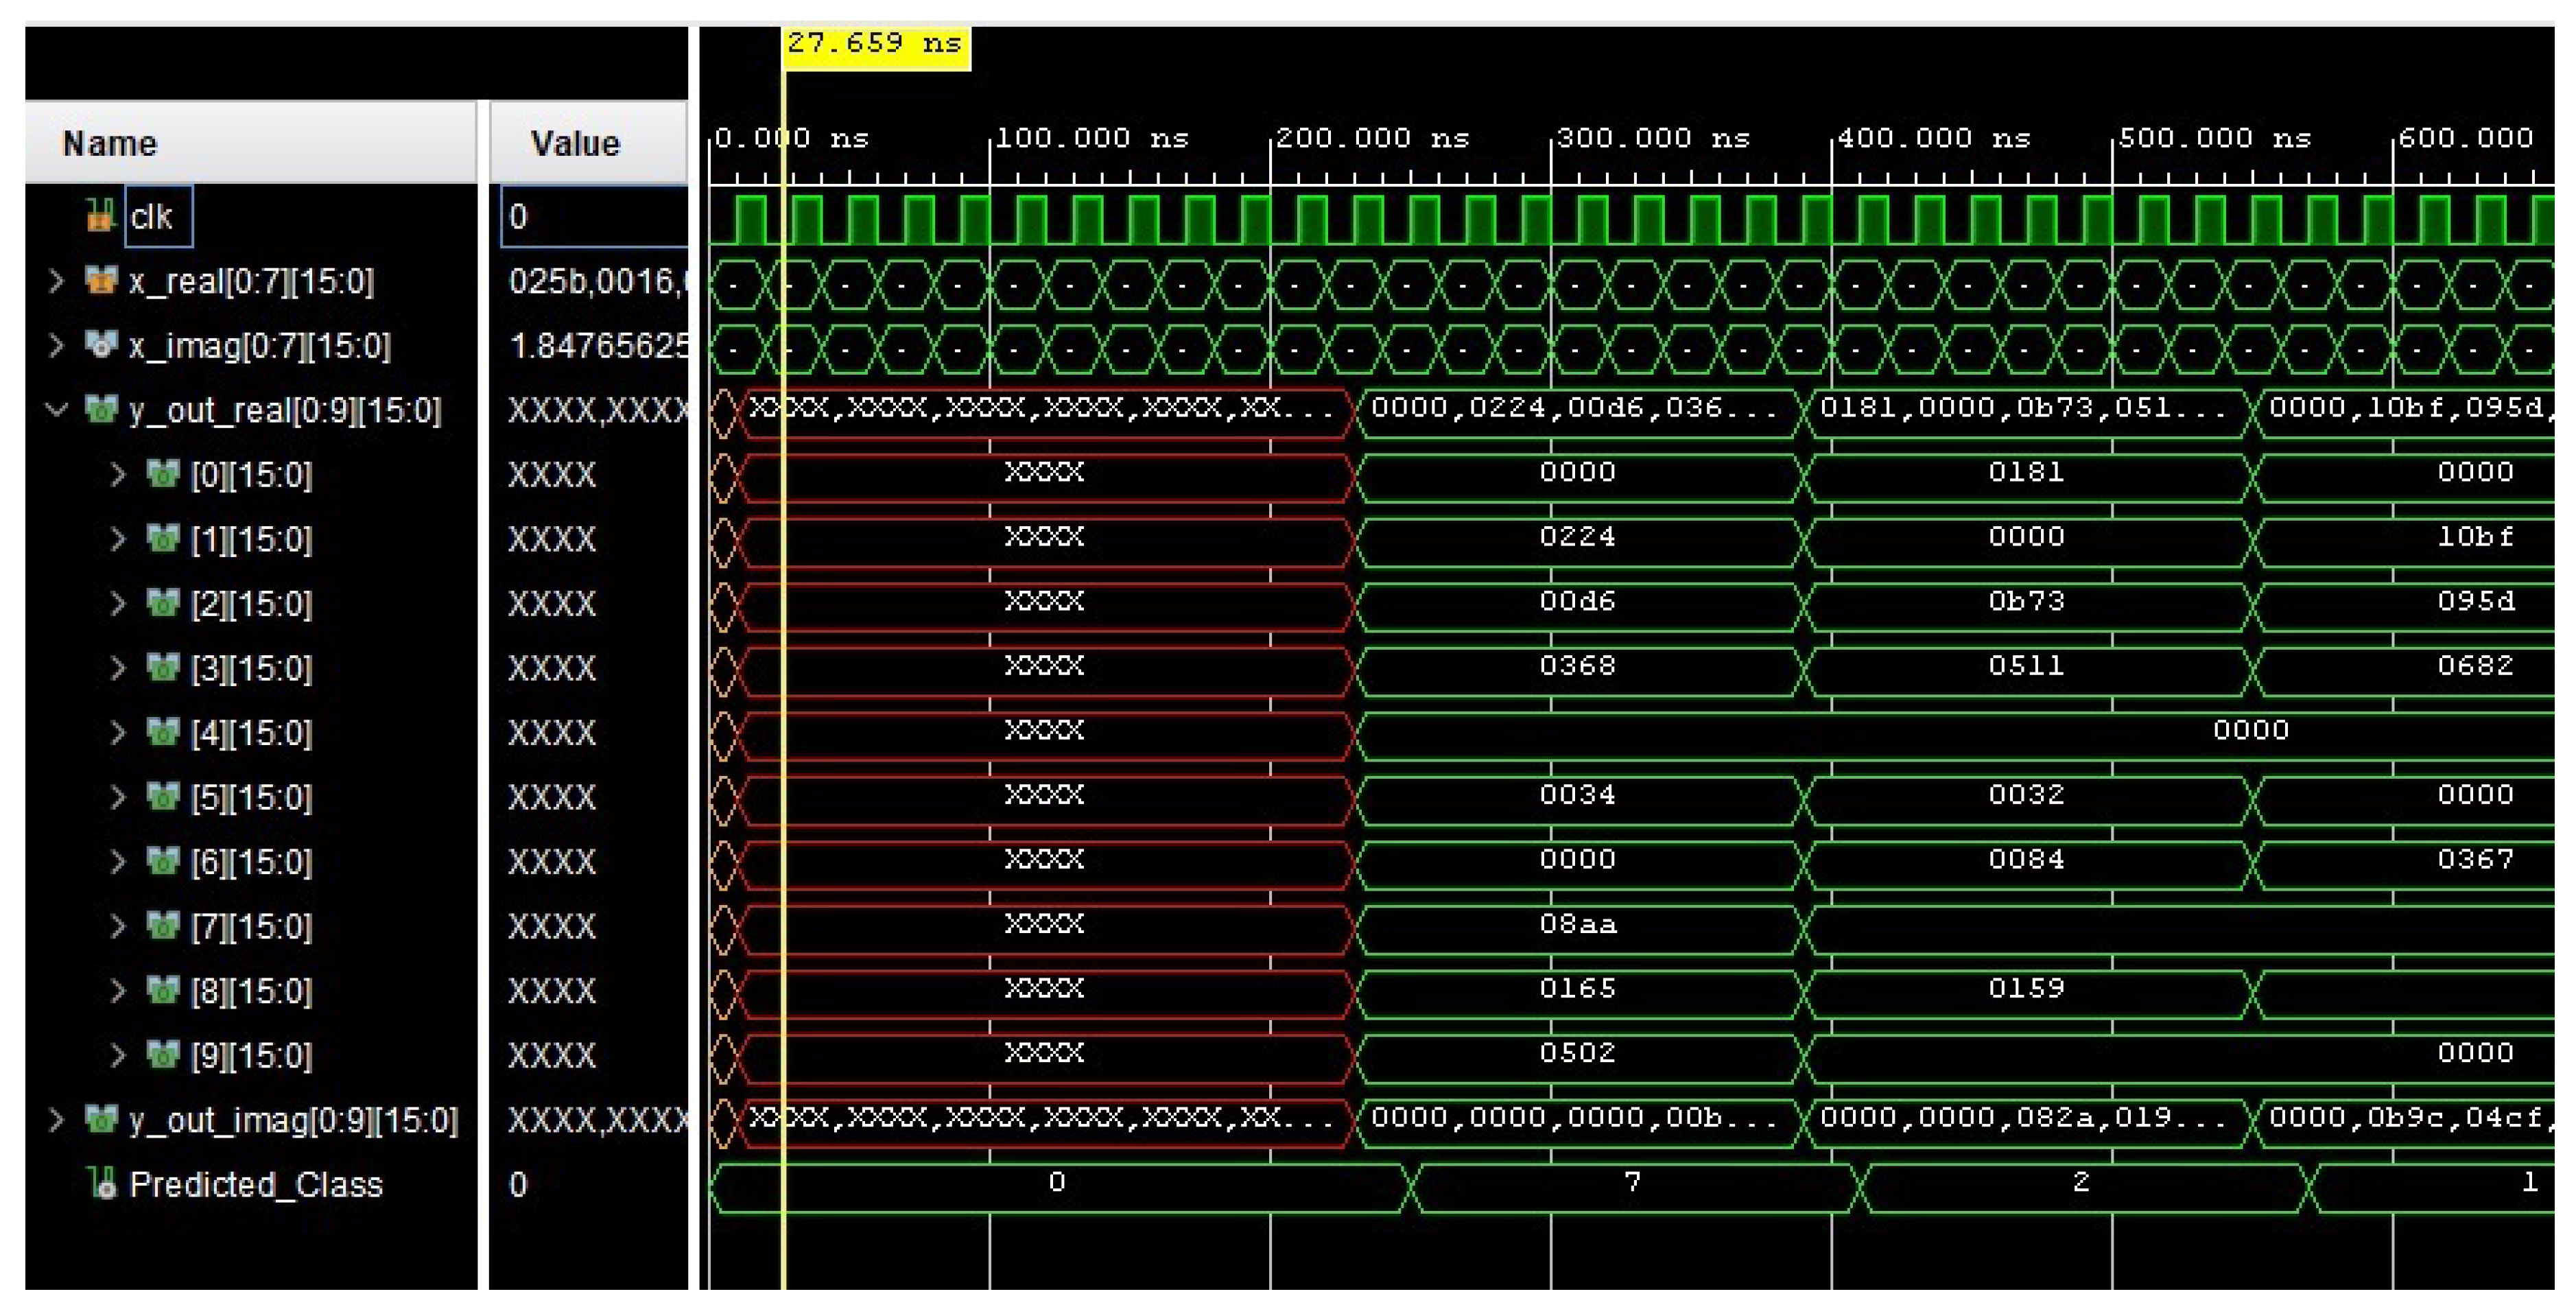This screenshot has width=2576, height=1307.
Task: Expand the x_real[0:7][15:0] bus
Action: [57, 281]
